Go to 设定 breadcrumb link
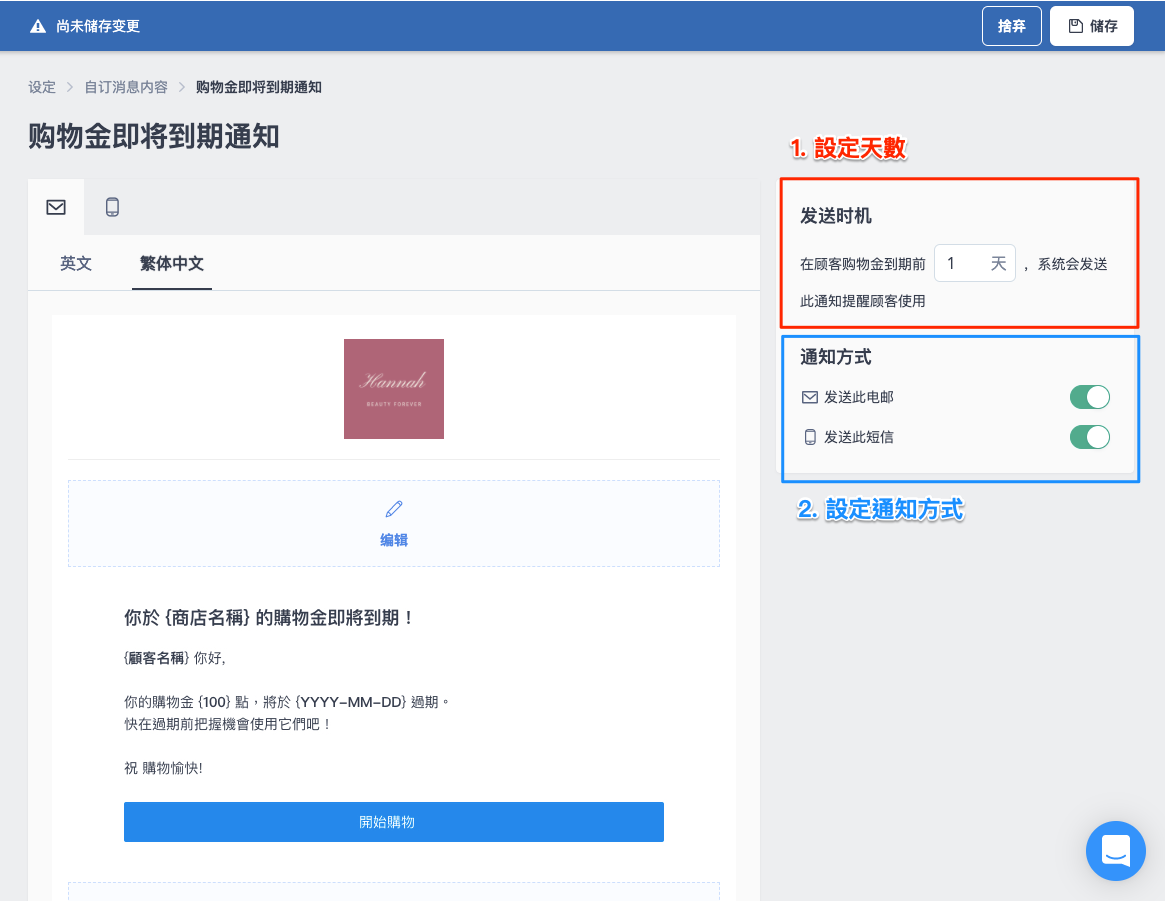This screenshot has width=1165, height=901. pos(42,87)
